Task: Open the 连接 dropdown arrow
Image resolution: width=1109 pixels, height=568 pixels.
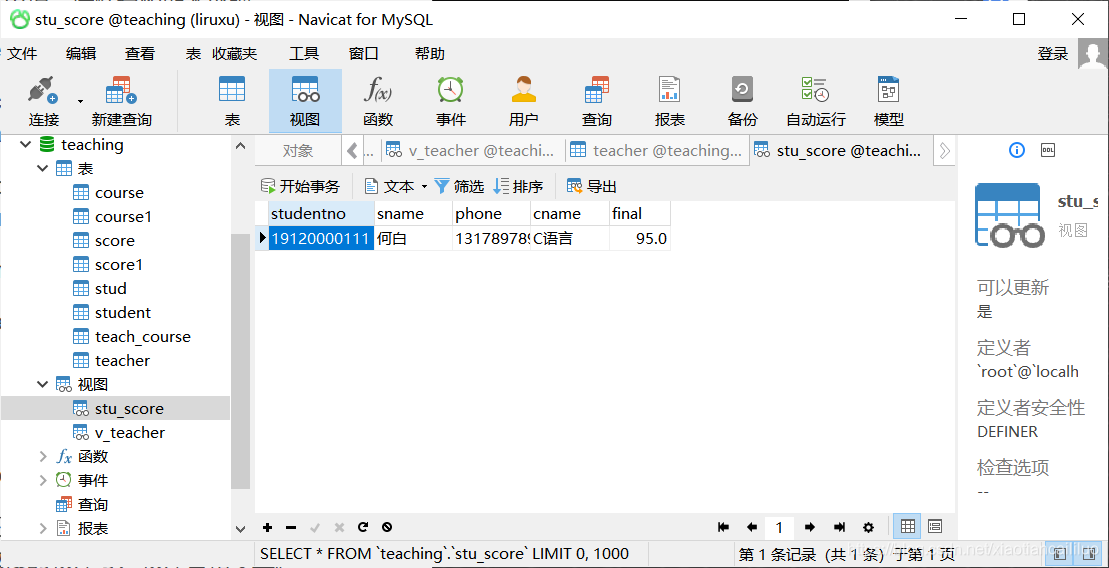Action: pyautogui.click(x=80, y=101)
